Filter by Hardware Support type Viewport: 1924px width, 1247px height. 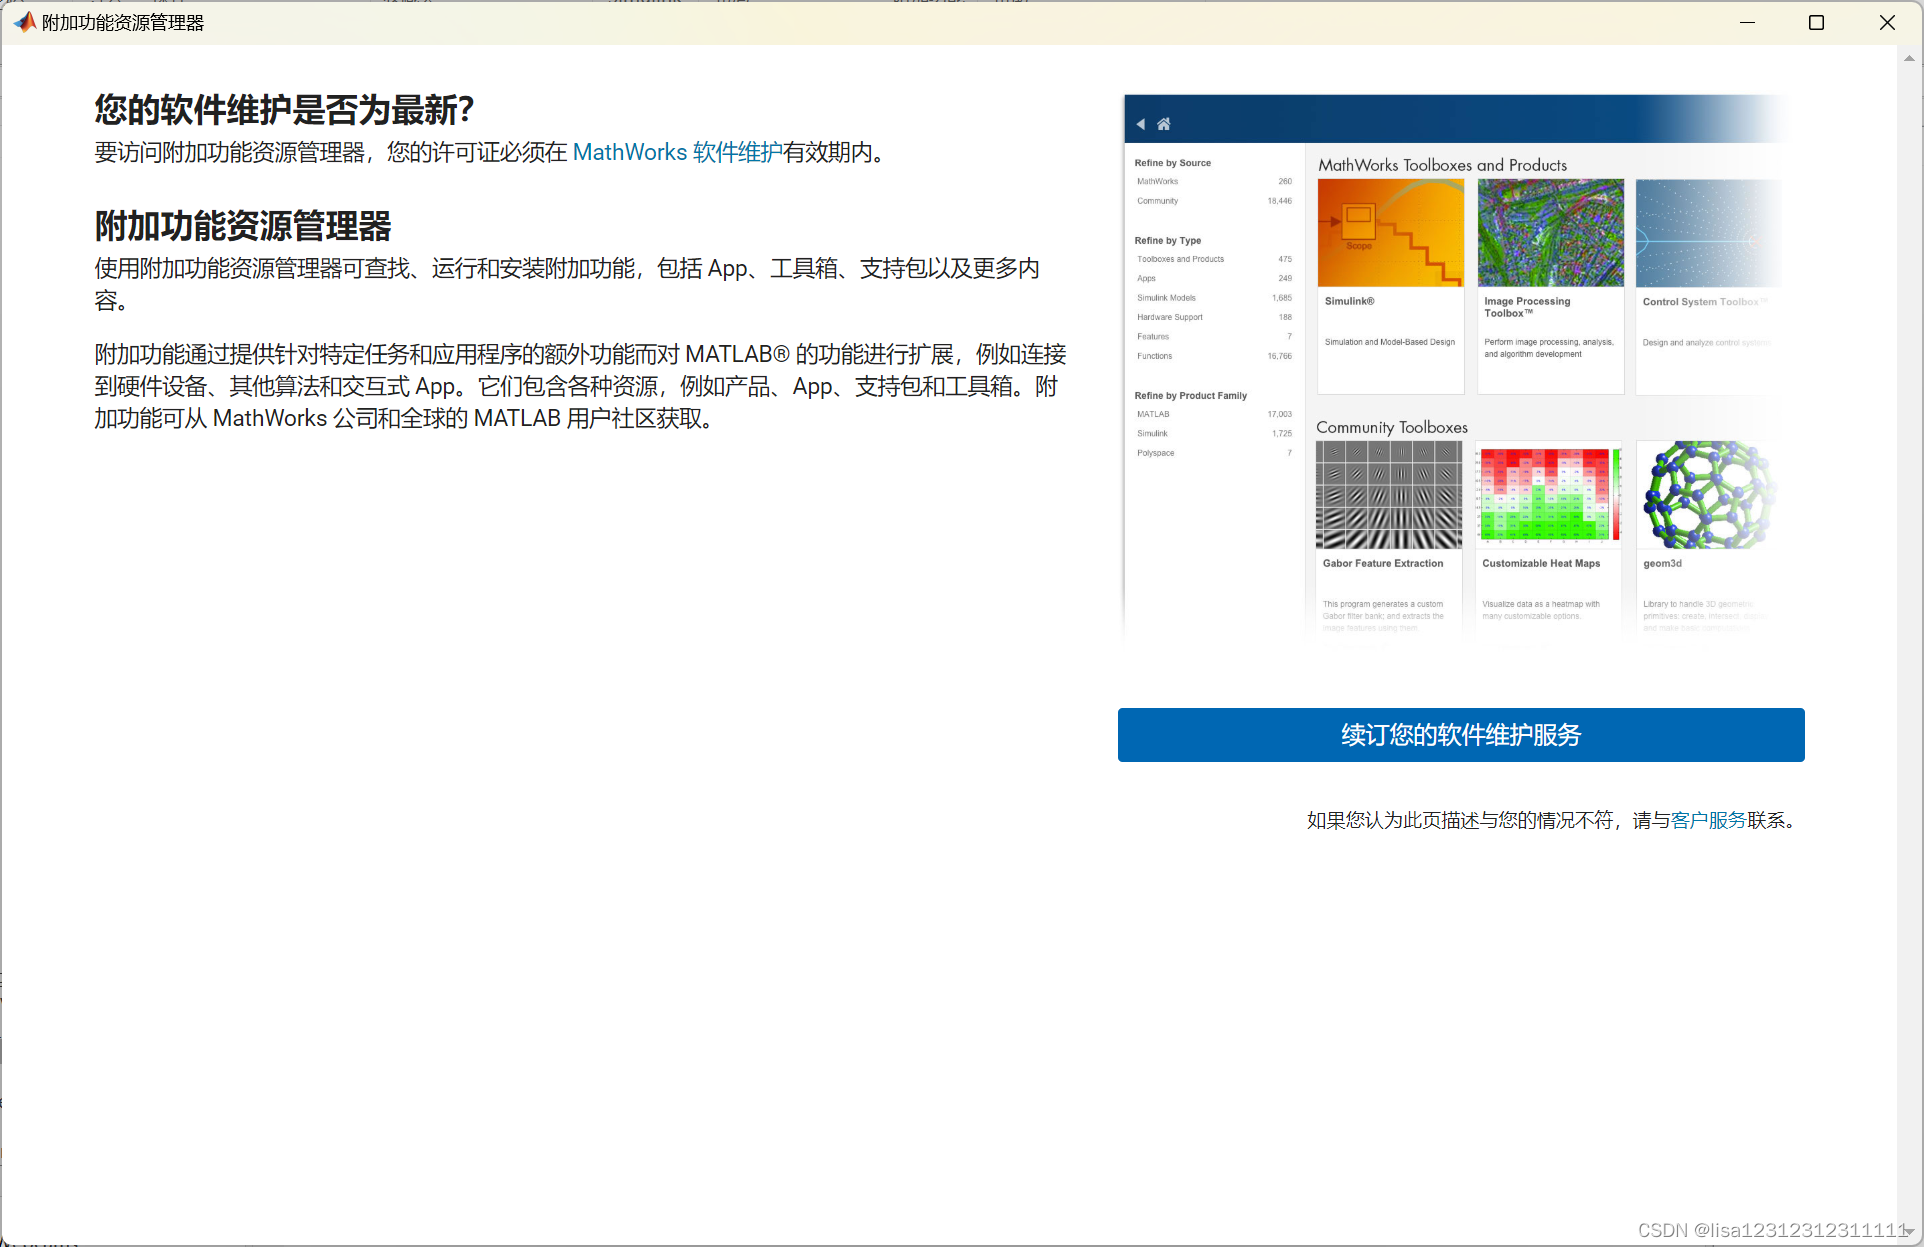pyautogui.click(x=1169, y=317)
